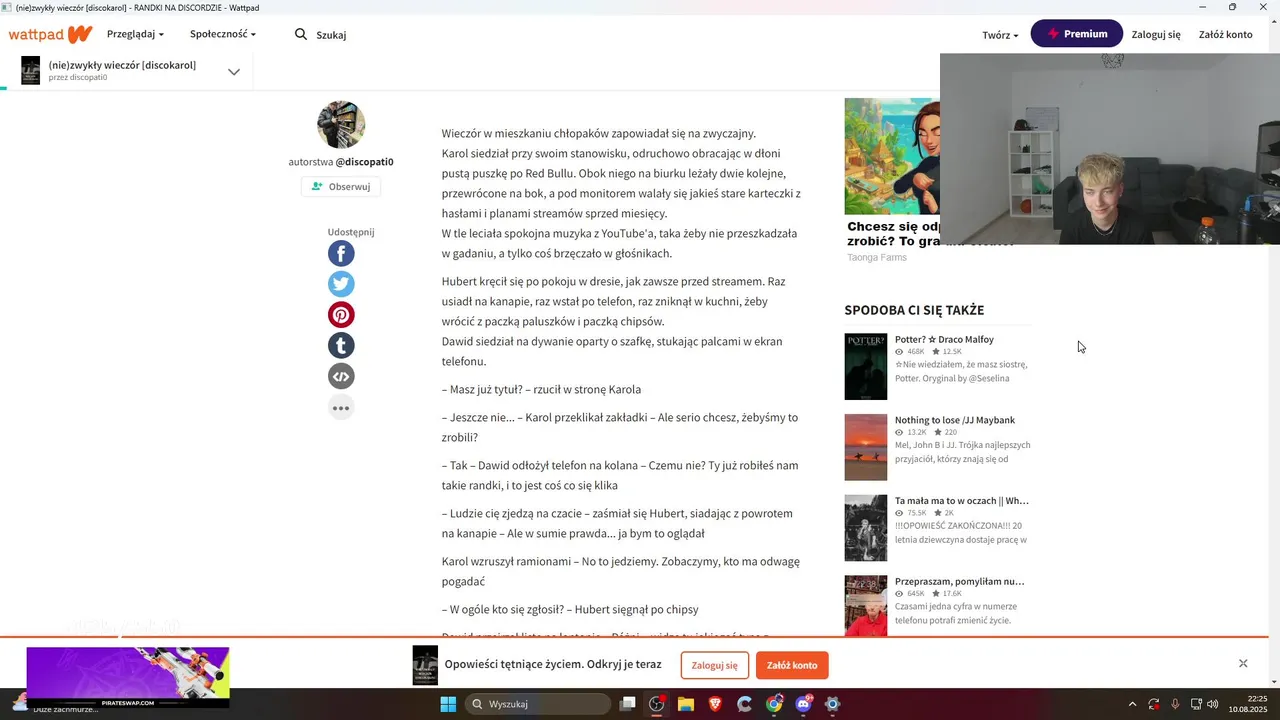This screenshot has width=1280, height=720.
Task: Click Ta mała ma to w oczach cover
Action: click(x=866, y=528)
